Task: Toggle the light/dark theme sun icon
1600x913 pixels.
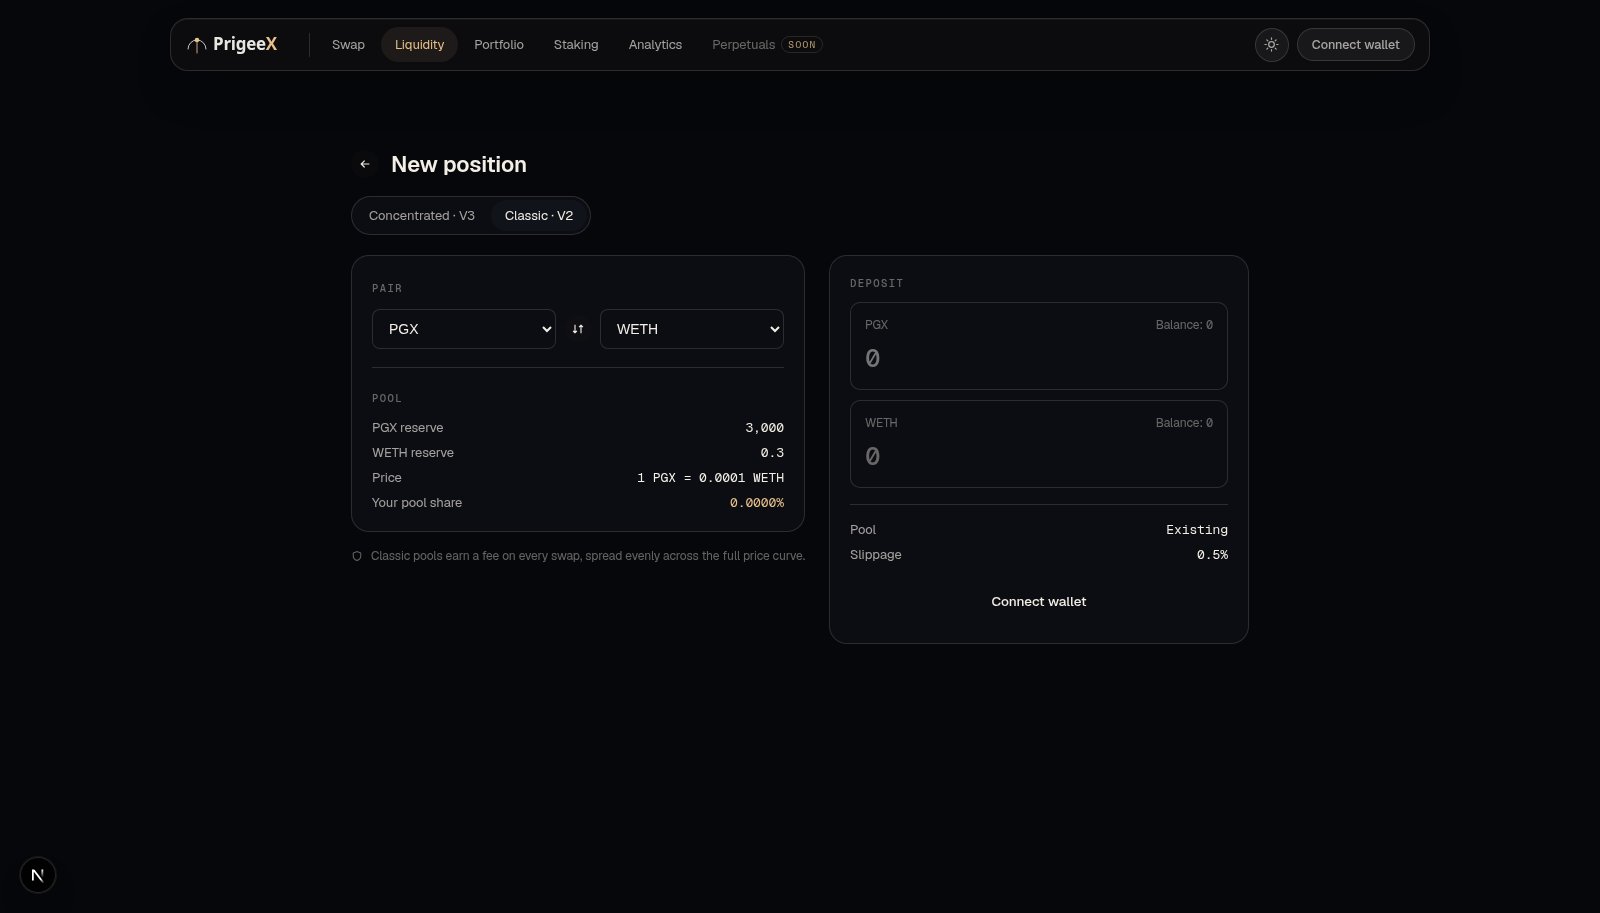Action: tap(1271, 45)
